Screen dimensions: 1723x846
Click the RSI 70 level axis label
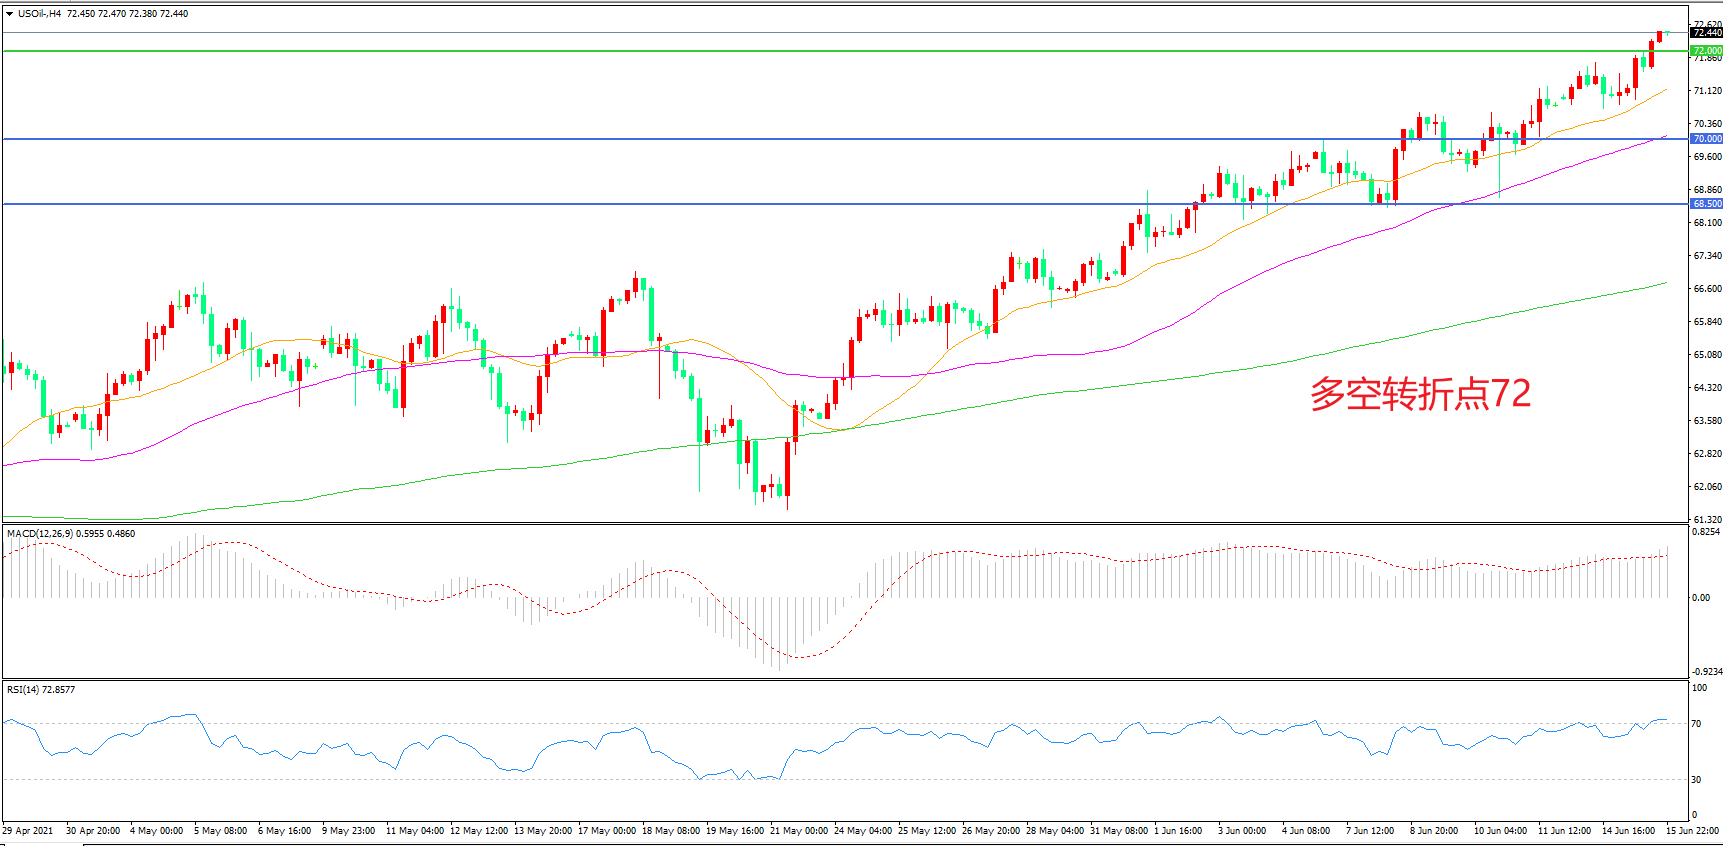click(x=1696, y=724)
